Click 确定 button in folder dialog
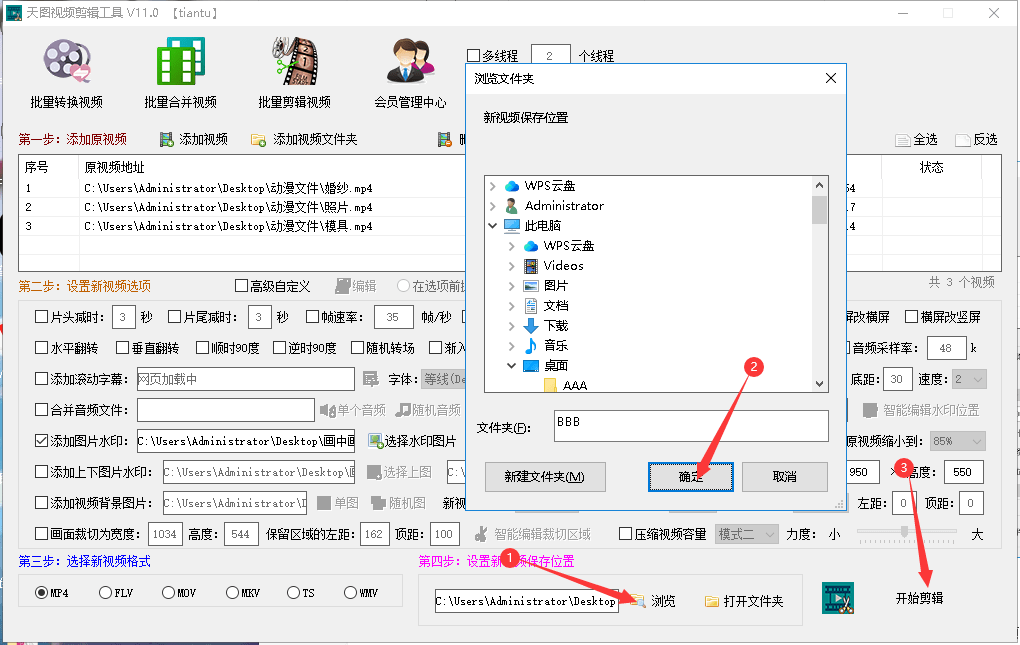The image size is (1020, 645). coord(691,477)
